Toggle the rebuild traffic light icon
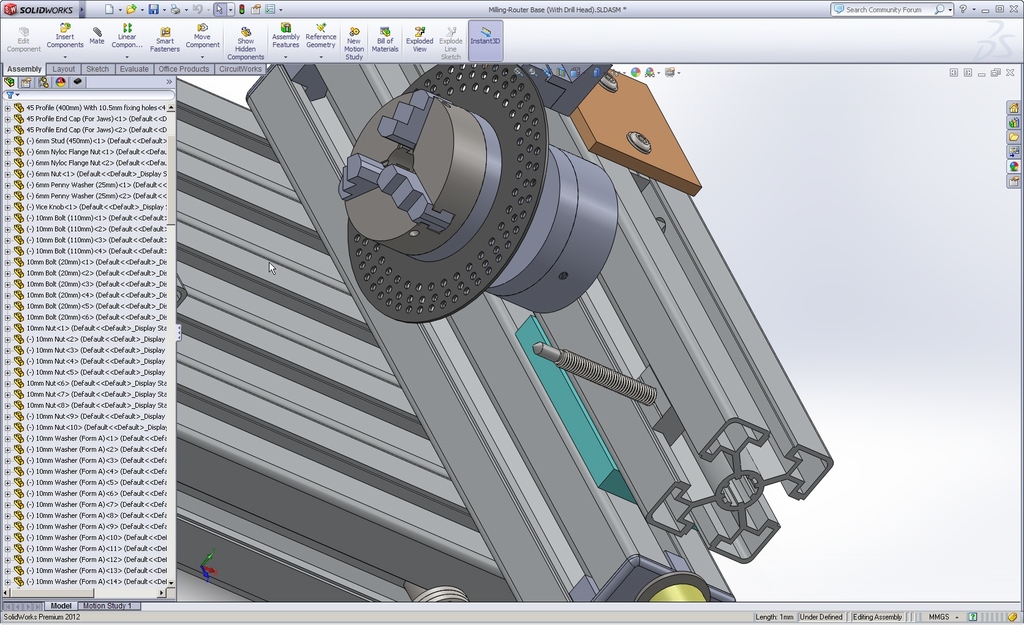Viewport: 1024px width, 625px height. (241, 9)
